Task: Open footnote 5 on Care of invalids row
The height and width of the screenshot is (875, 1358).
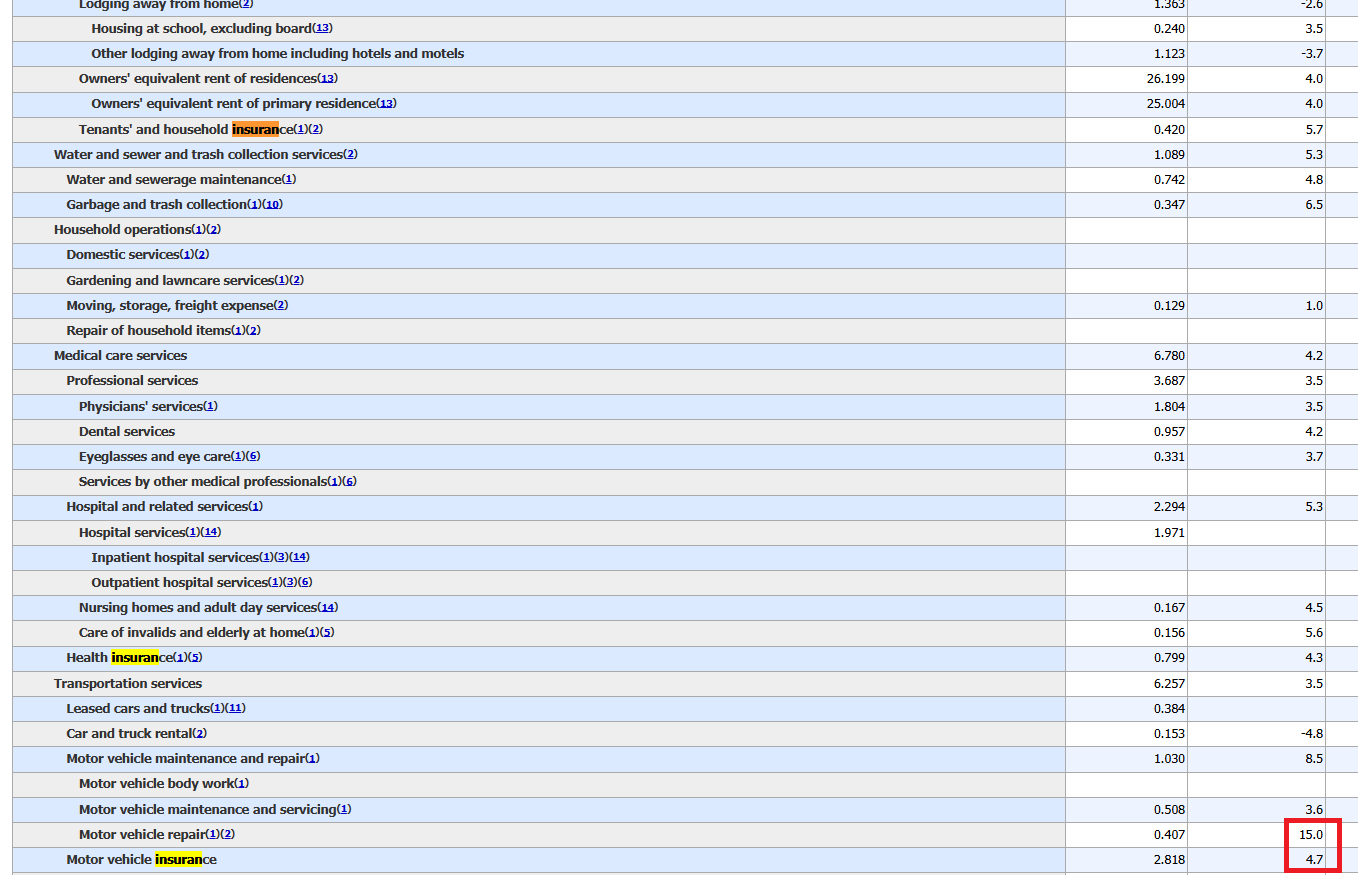Action: pyautogui.click(x=327, y=633)
